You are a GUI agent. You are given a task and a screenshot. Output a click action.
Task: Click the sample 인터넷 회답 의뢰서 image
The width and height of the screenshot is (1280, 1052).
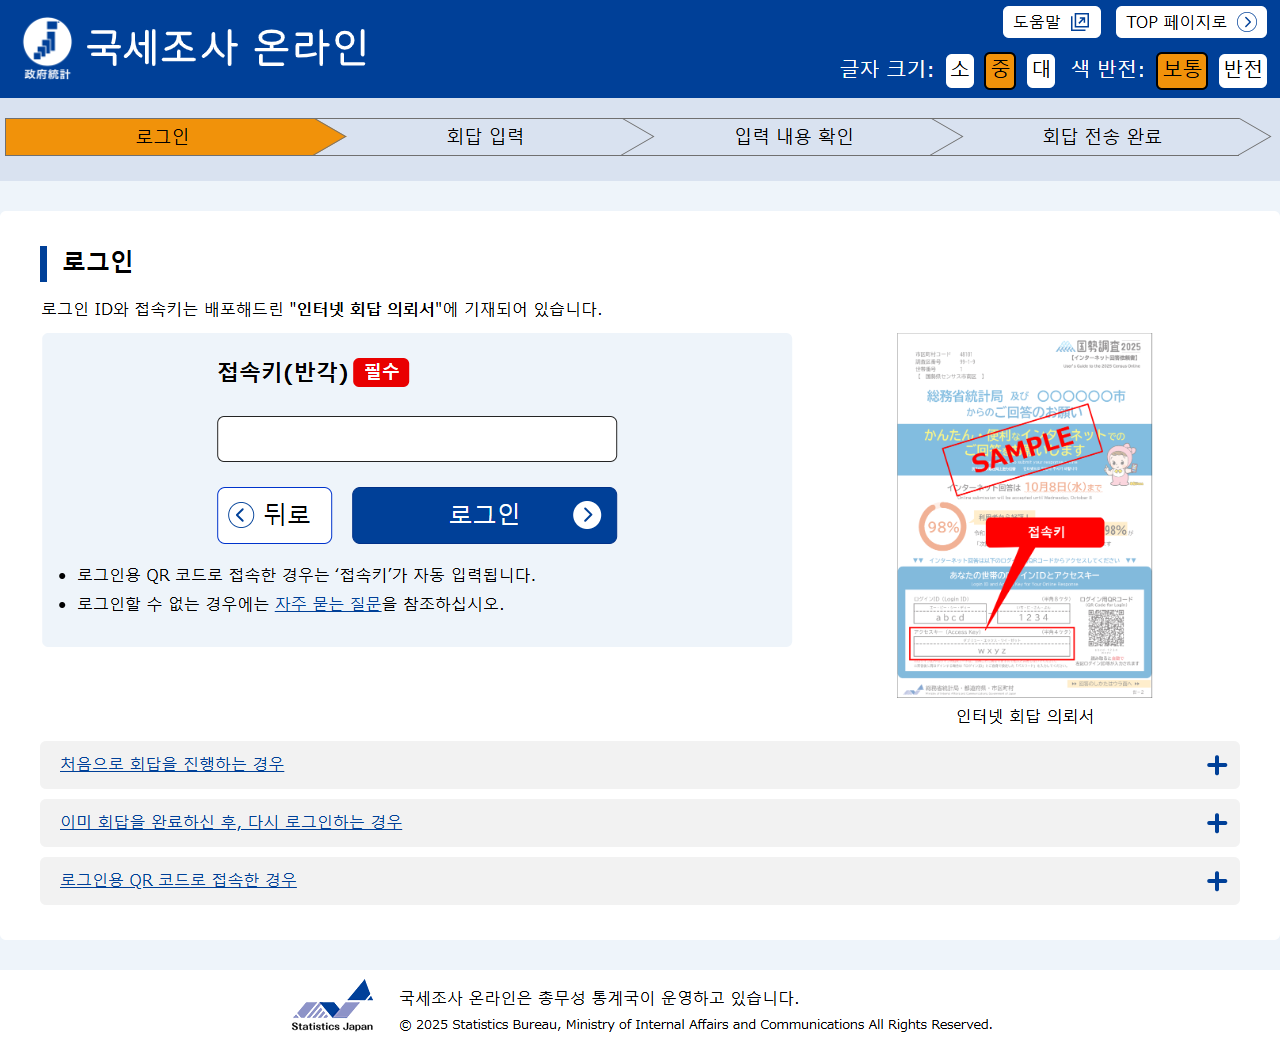1024,515
